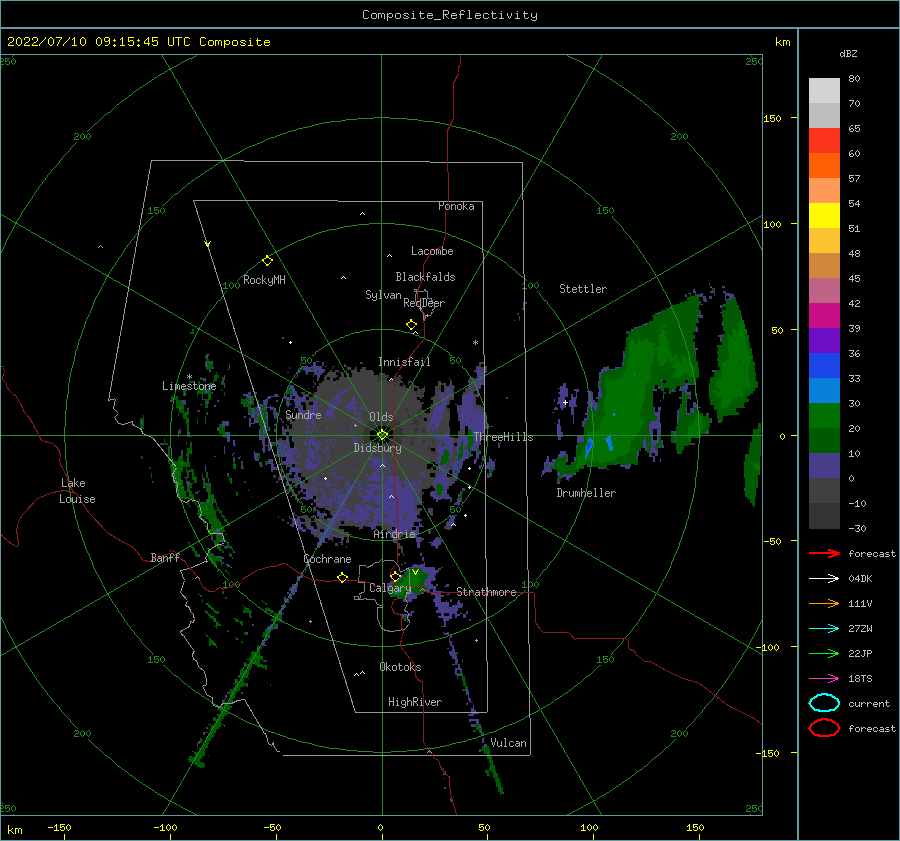Click the -150 value on bottom axis
This screenshot has height=841, width=900.
coord(59,827)
